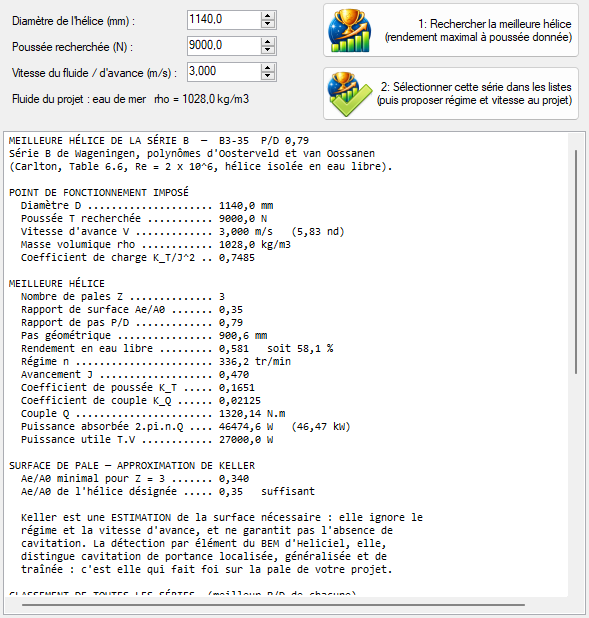The width and height of the screenshot is (589, 618).
Task: Click the "Pas géométrique" 900,6 mm line
Action: (x=144, y=335)
